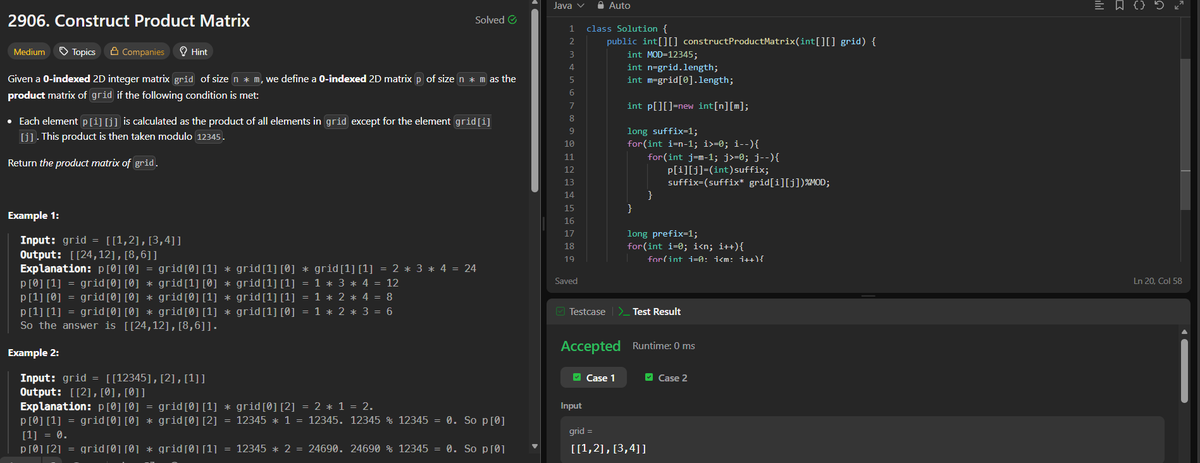Click the Runtime: 0 ms text
The image size is (1200, 463).
[664, 346]
